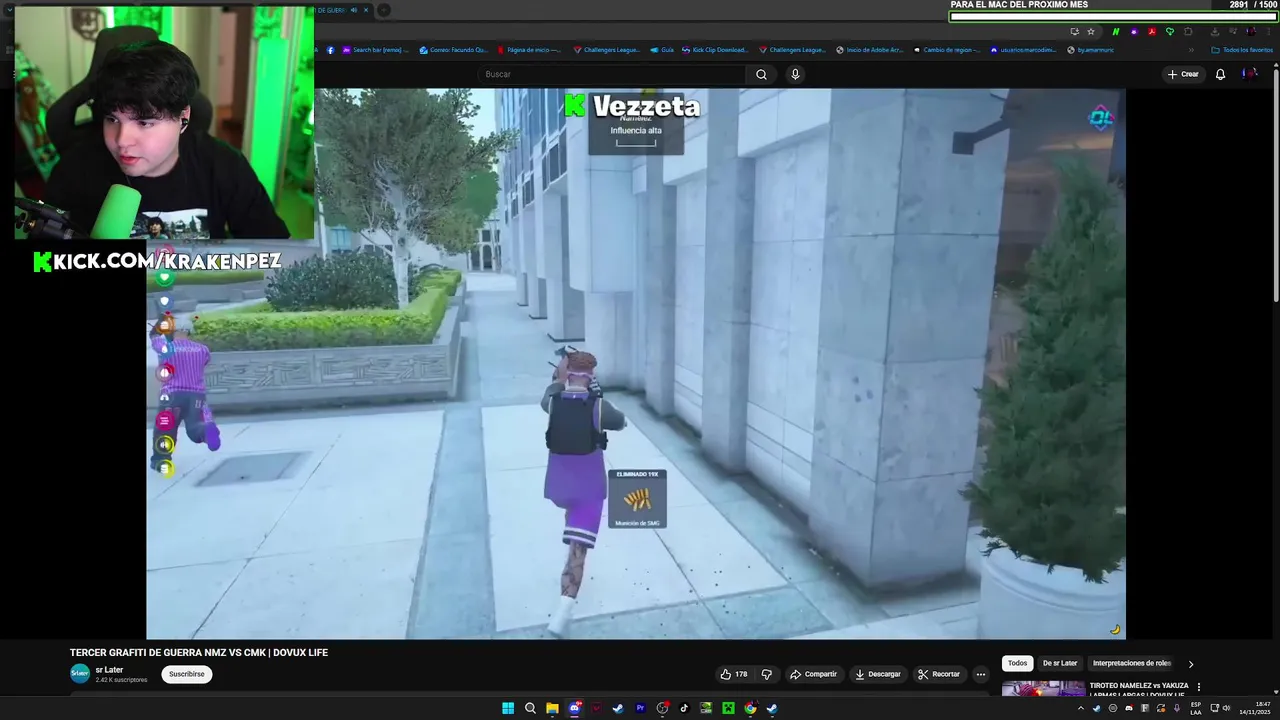Mute the browser tab speaker icon
This screenshot has width=1280, height=720.
click(353, 10)
